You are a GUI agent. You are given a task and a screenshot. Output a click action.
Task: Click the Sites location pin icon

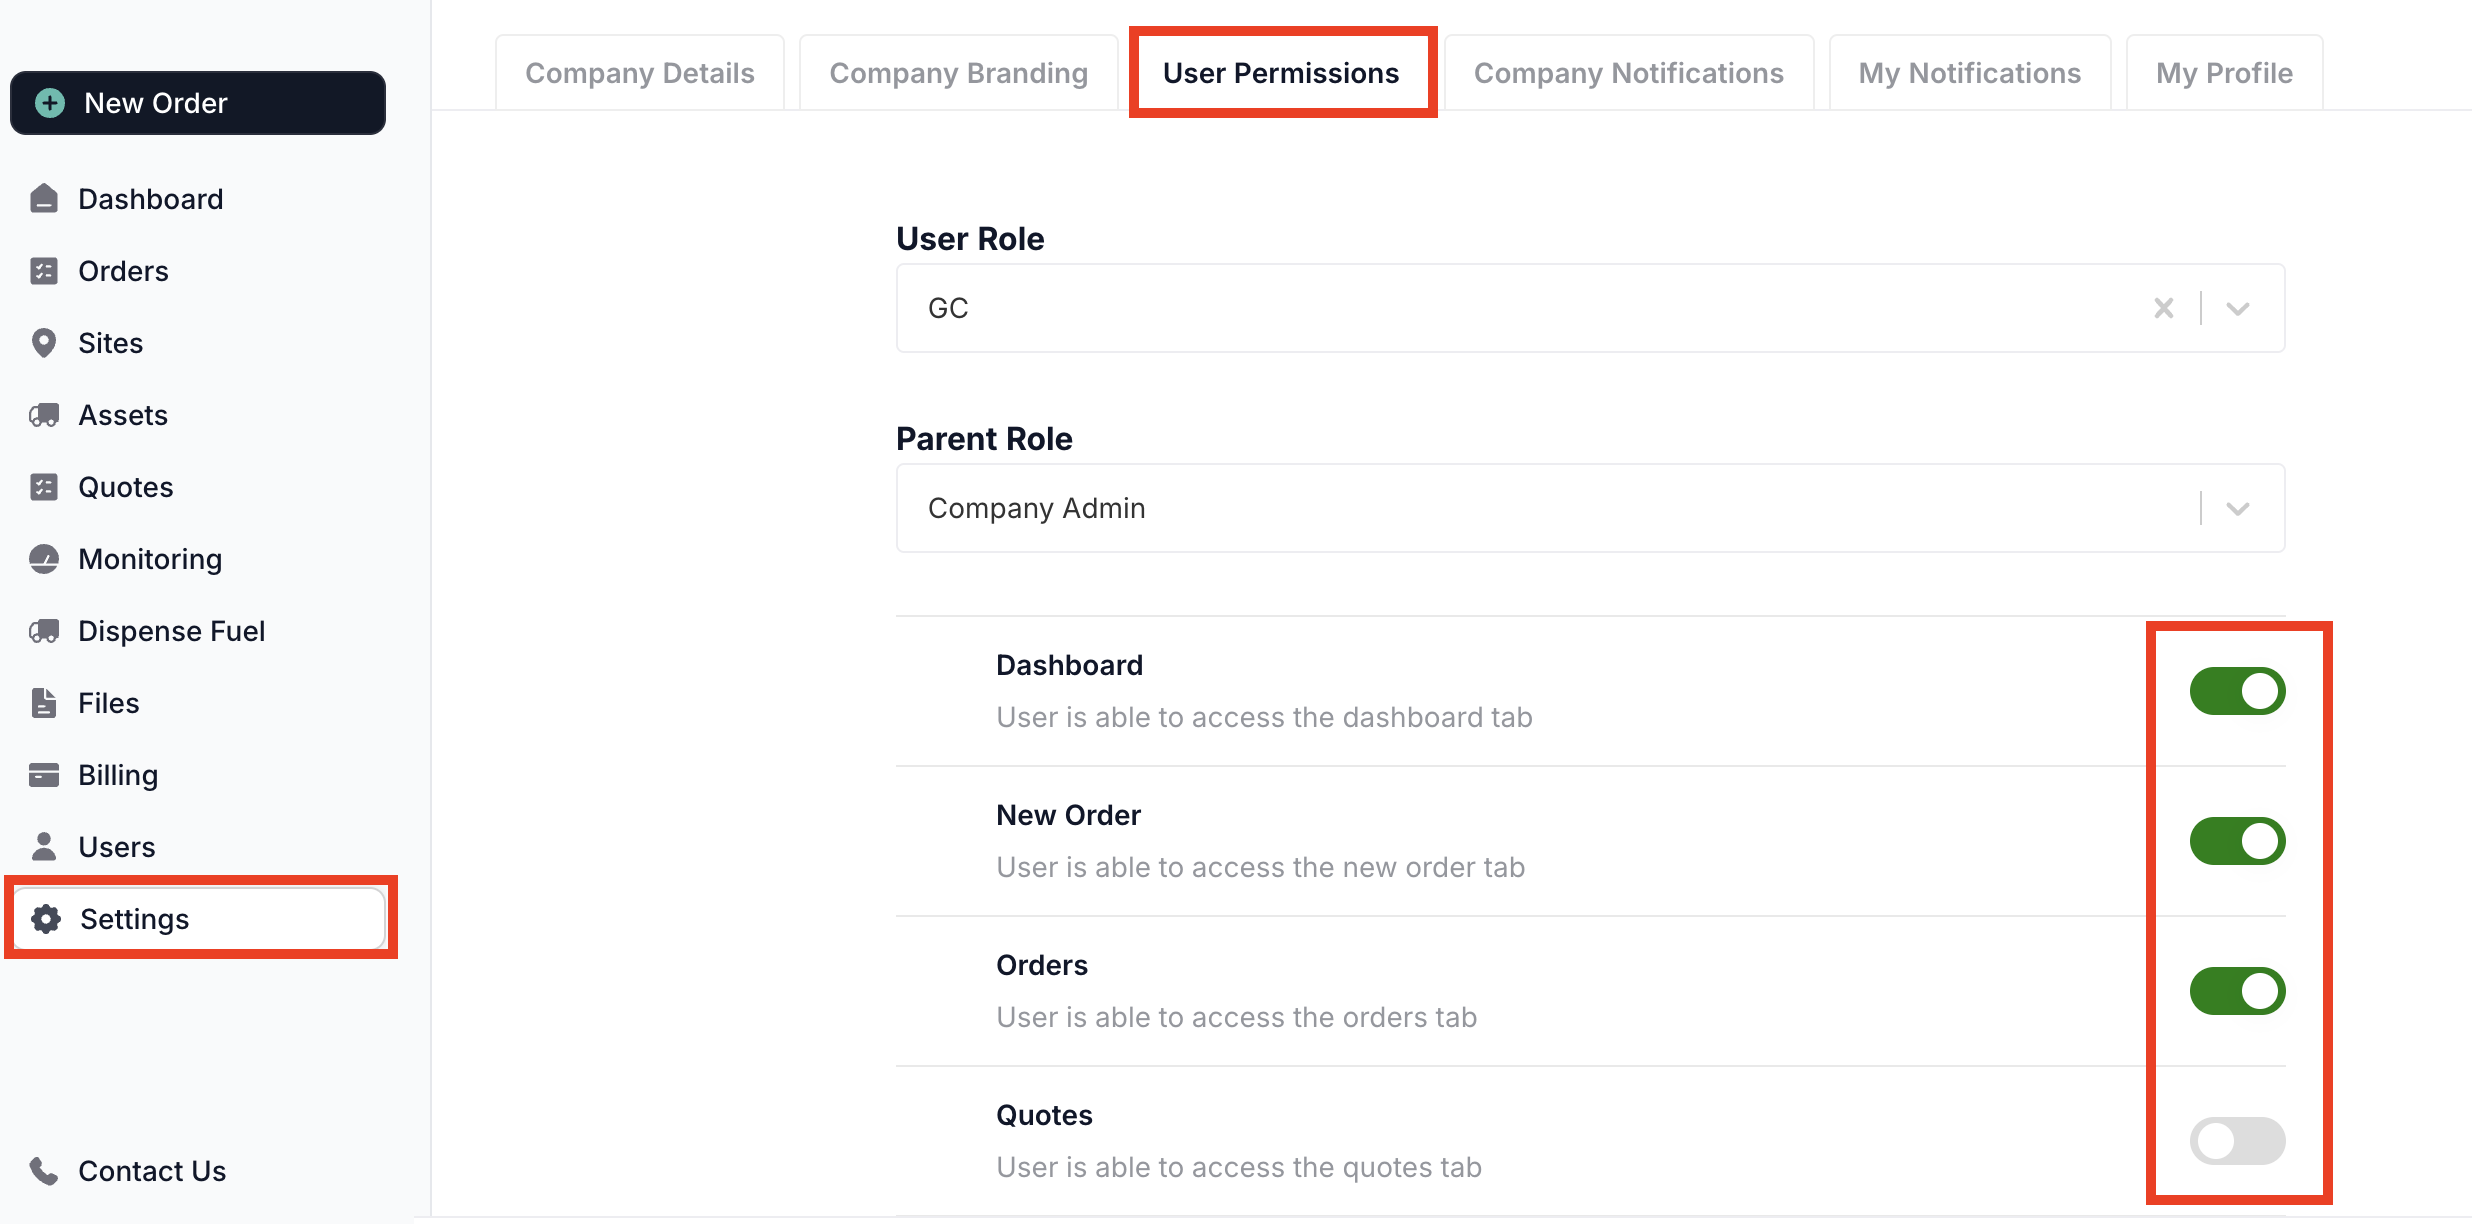(44, 343)
